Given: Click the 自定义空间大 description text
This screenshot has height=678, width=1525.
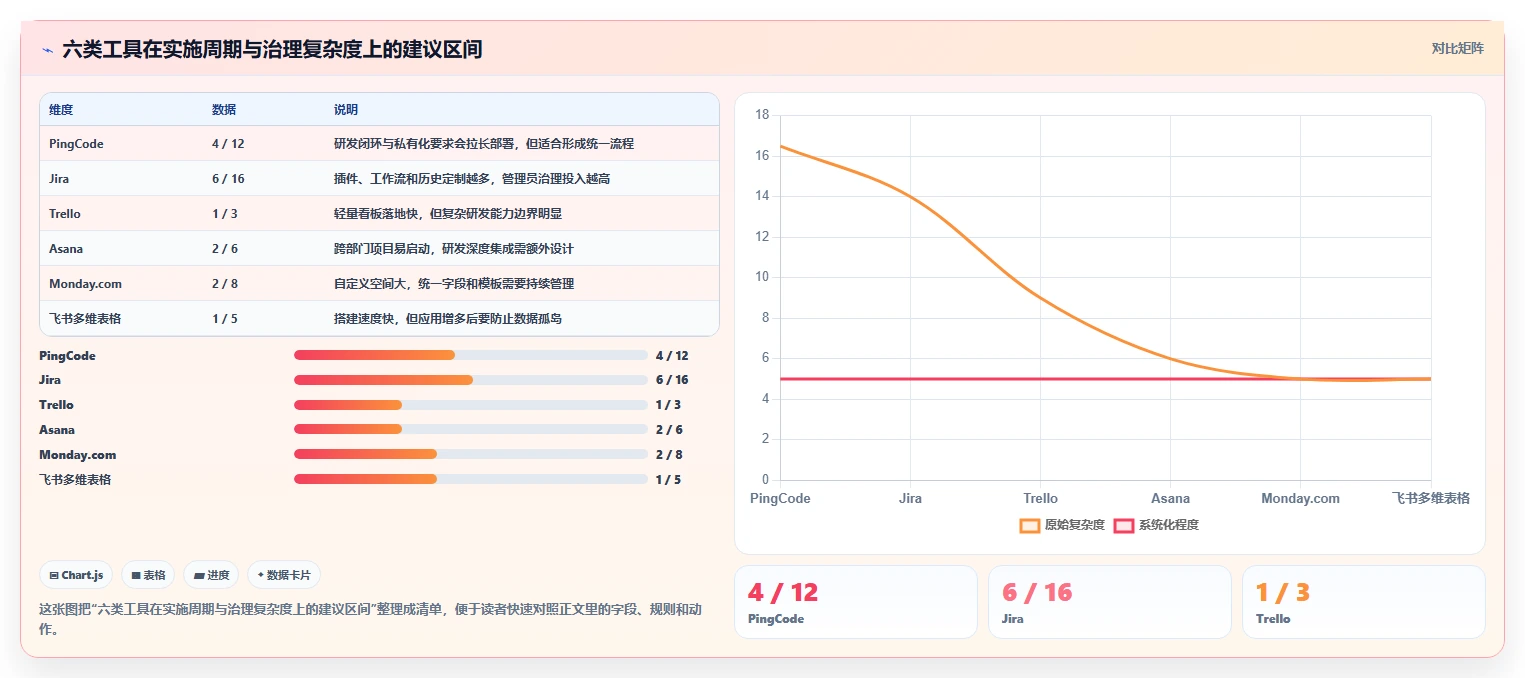Looking at the screenshot, I should pos(454,284).
